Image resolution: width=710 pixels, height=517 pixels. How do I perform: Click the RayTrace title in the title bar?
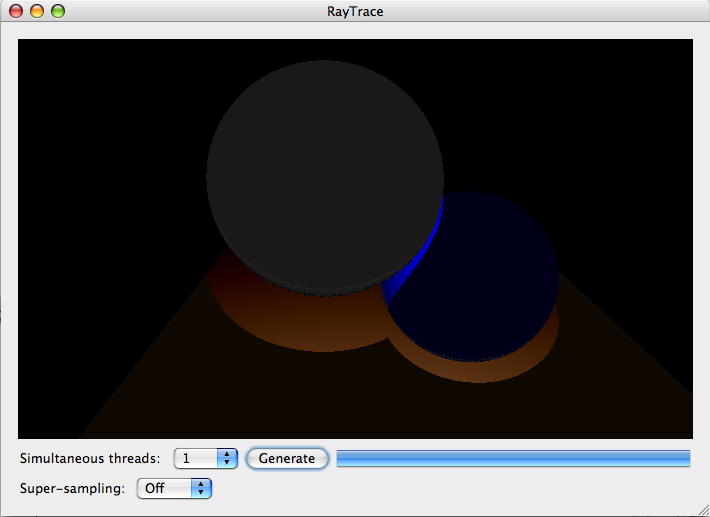pyautogui.click(x=355, y=12)
